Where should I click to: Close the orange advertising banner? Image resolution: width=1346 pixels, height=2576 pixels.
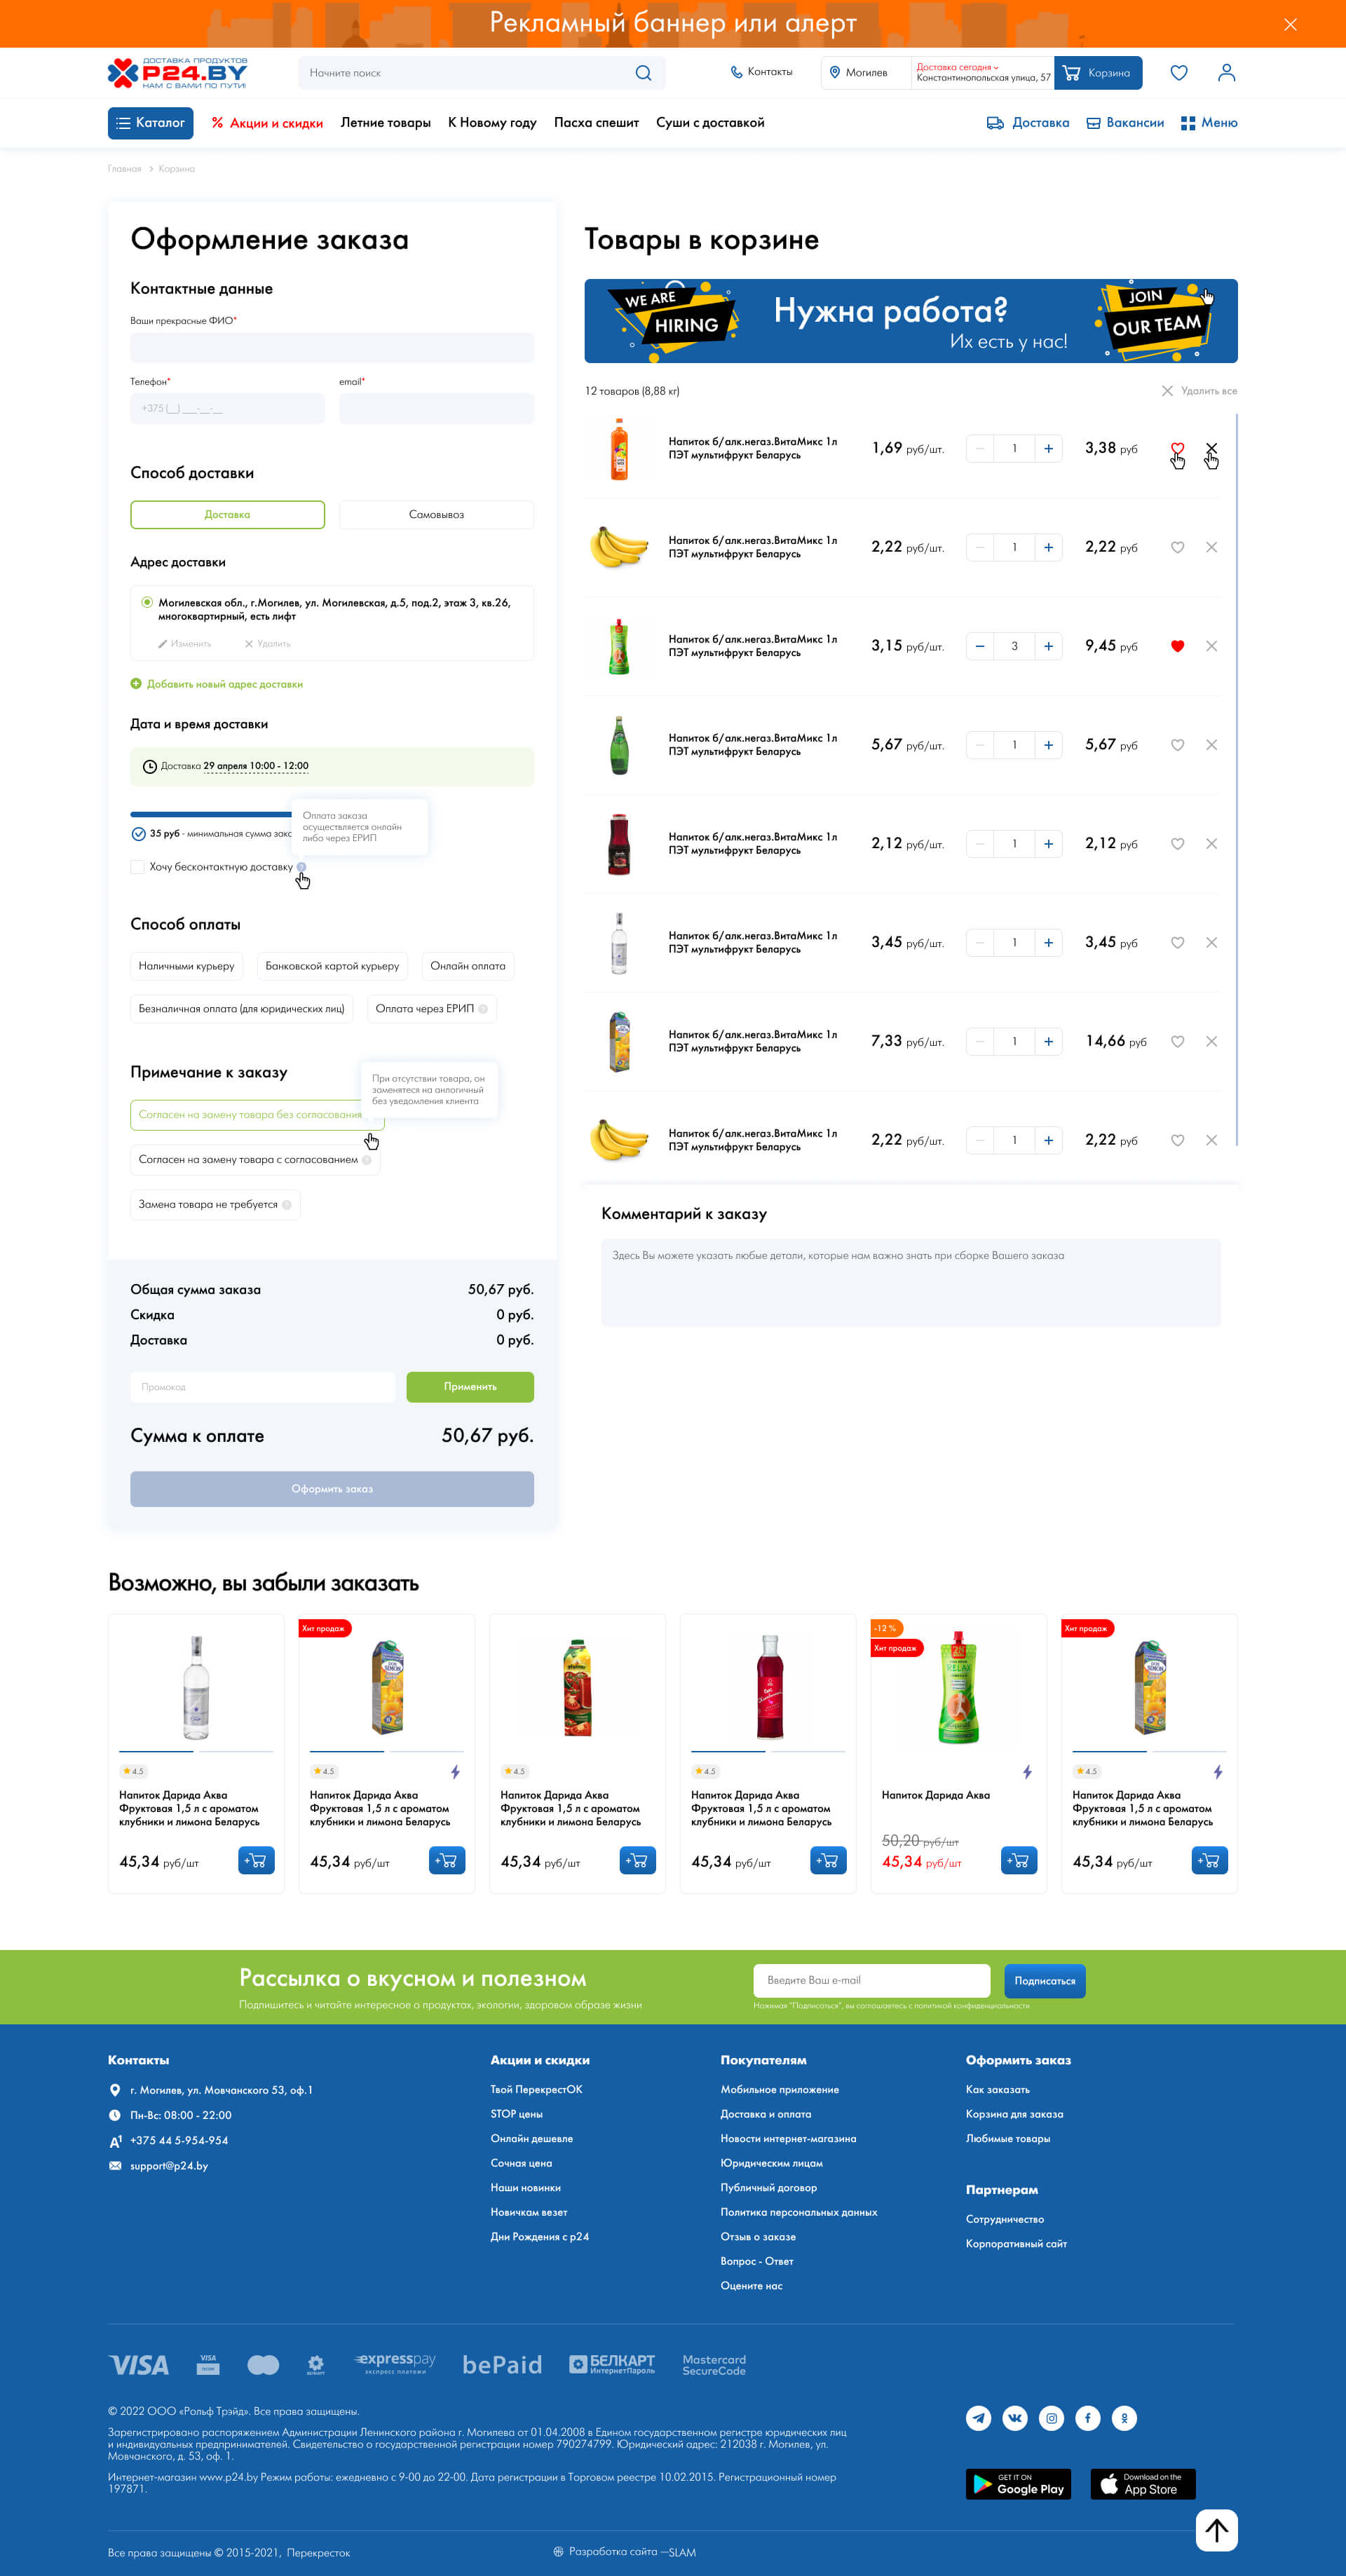coord(1290,24)
